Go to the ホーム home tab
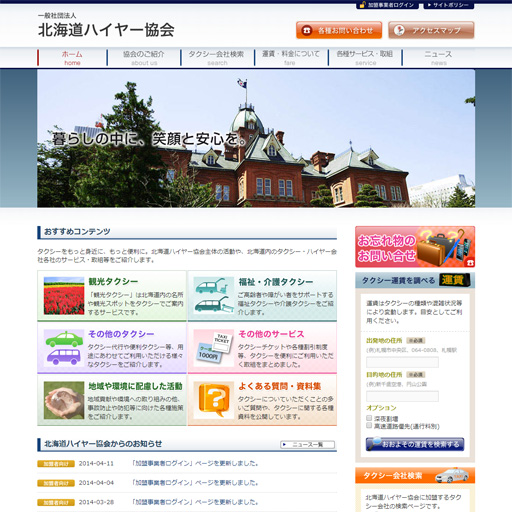Screen dimensions: 512x512 point(72,58)
